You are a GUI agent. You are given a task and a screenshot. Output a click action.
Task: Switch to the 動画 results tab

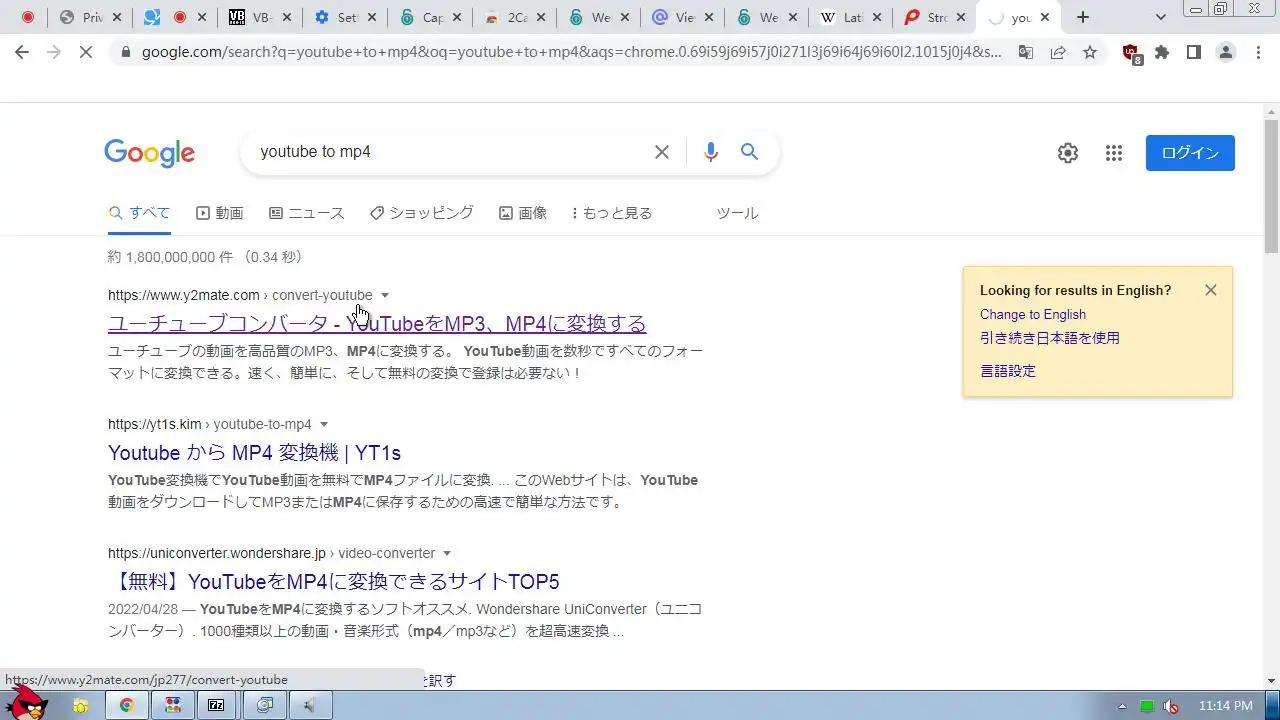click(x=220, y=213)
